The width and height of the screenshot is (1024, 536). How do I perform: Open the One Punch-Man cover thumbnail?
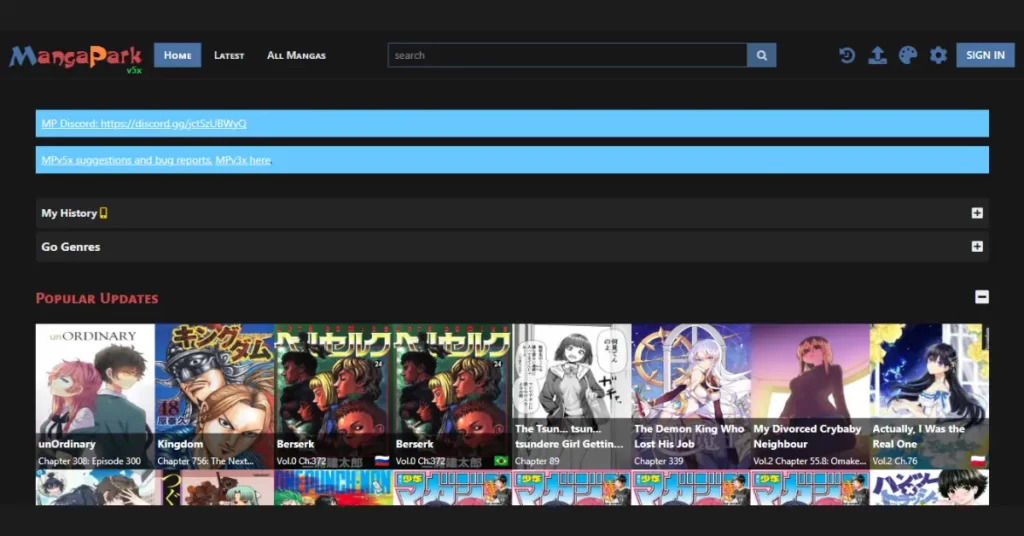(x=333, y=487)
